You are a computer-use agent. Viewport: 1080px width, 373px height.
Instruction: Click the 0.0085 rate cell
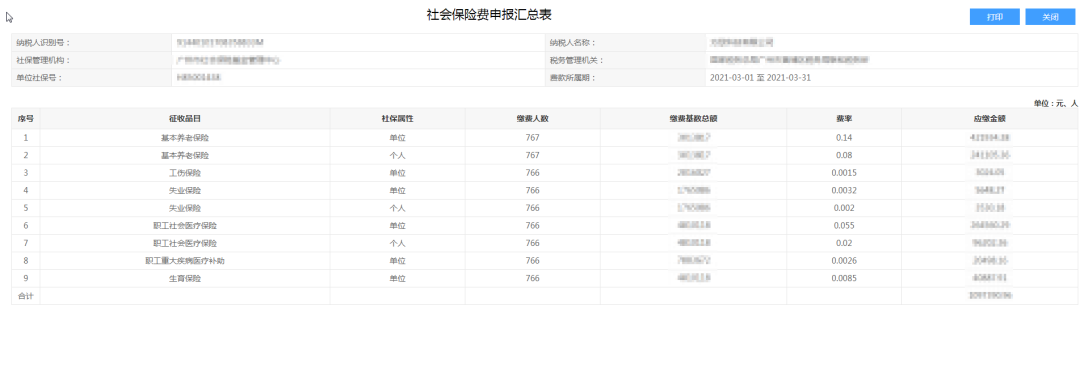844,279
